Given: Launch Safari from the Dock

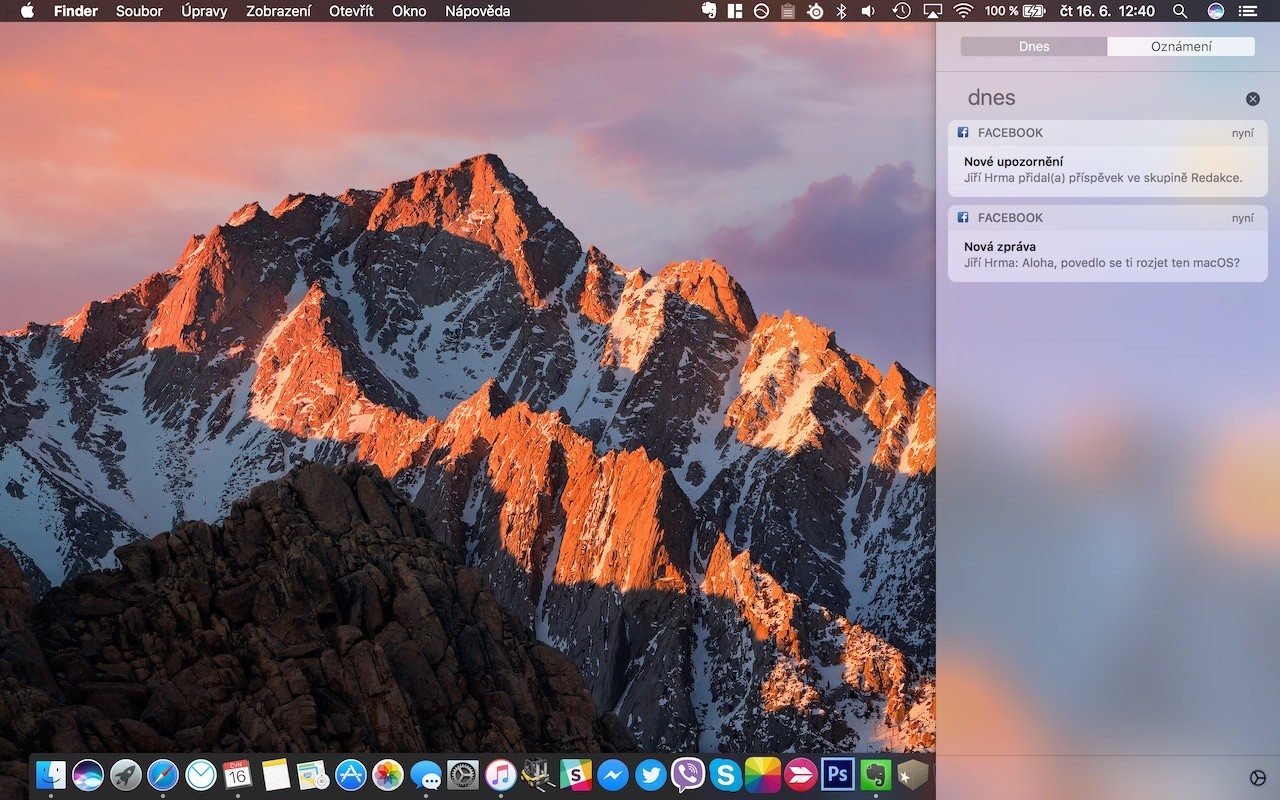Looking at the screenshot, I should [x=163, y=775].
